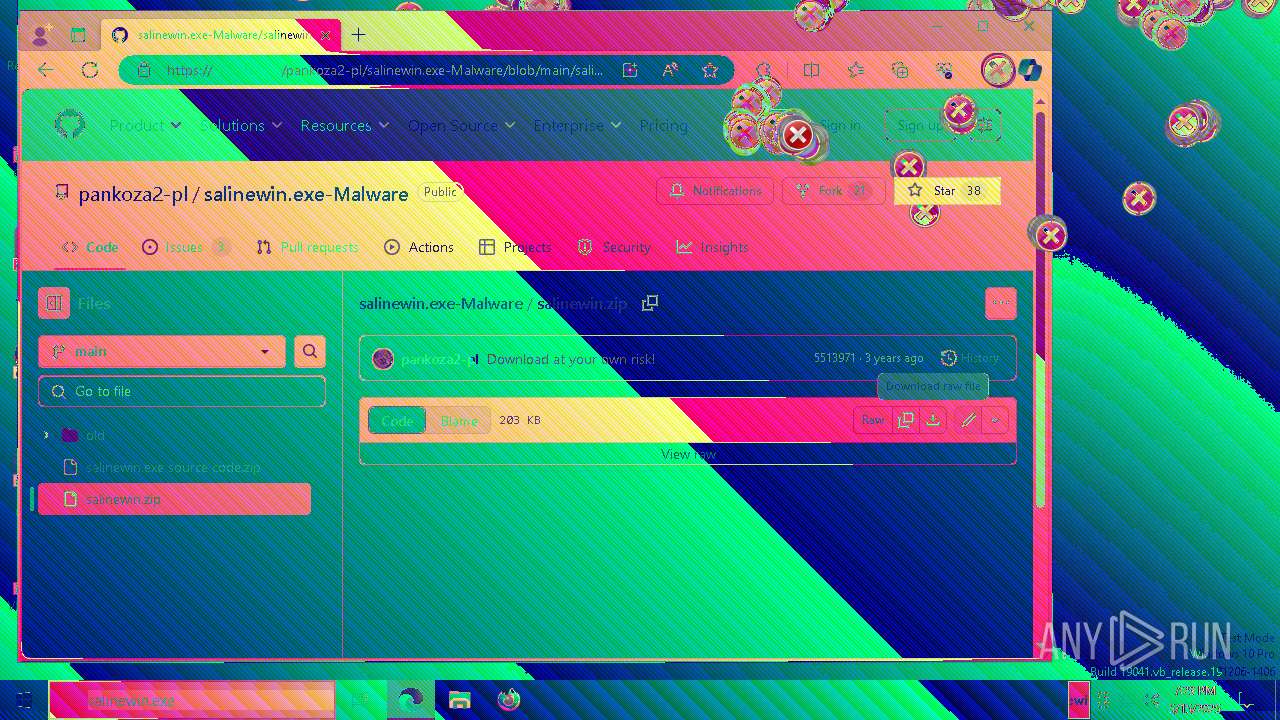Open the pankoza2-pl owner profile link
This screenshot has height=720, width=1280.
pyautogui.click(x=133, y=194)
